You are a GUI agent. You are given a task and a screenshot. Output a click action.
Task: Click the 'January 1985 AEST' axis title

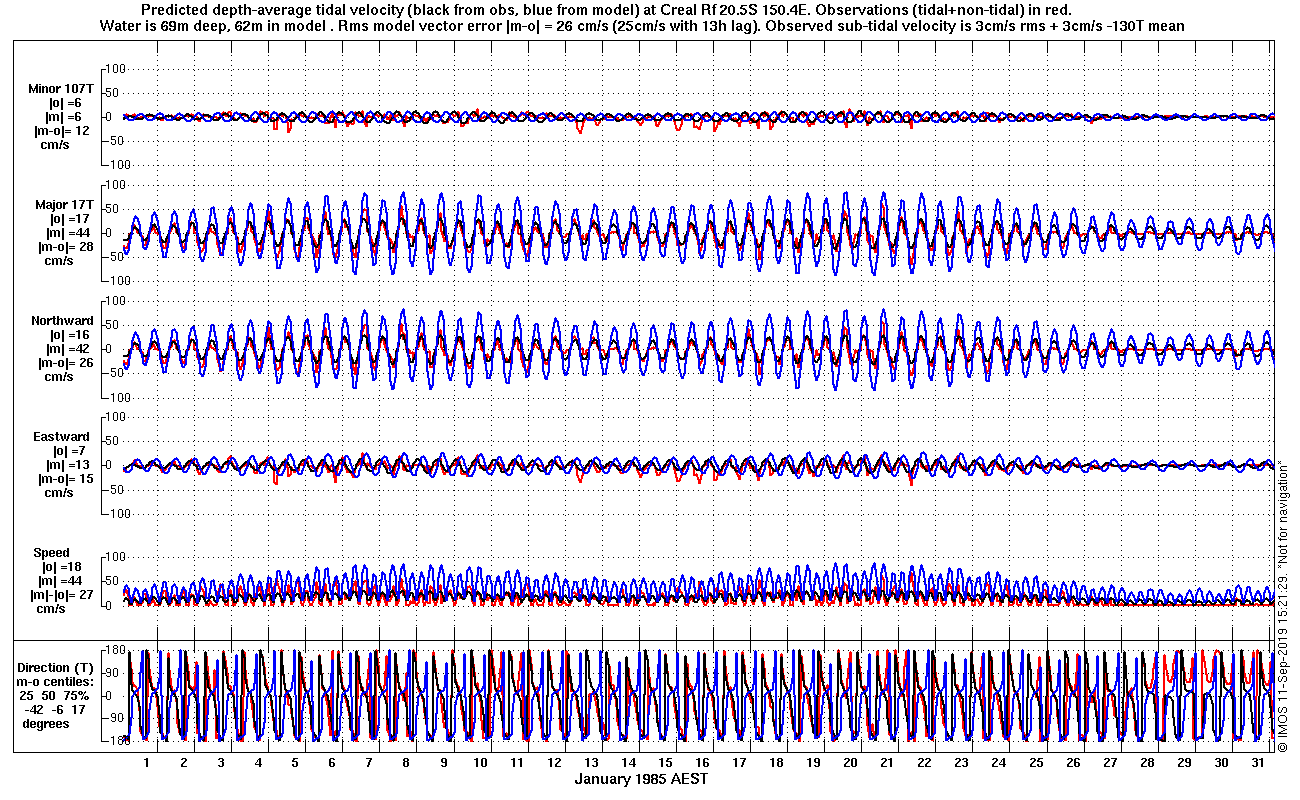click(x=642, y=778)
